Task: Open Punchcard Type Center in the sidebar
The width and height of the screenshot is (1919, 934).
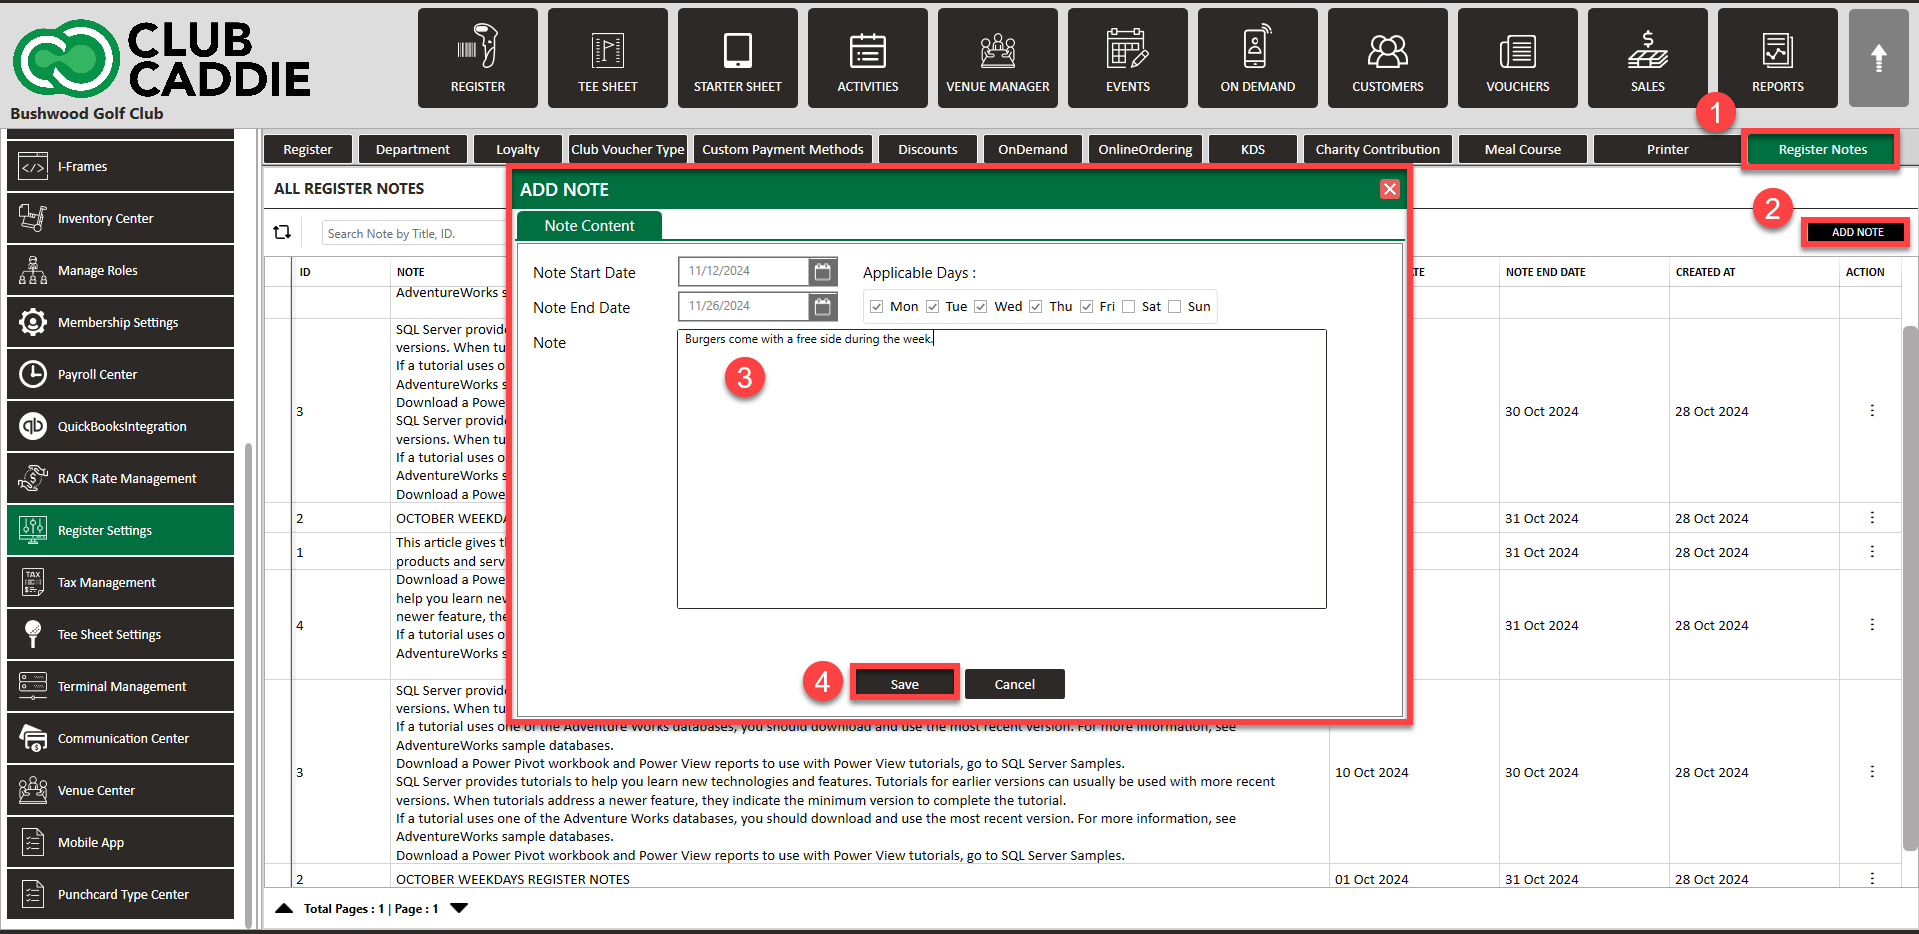Action: [121, 894]
